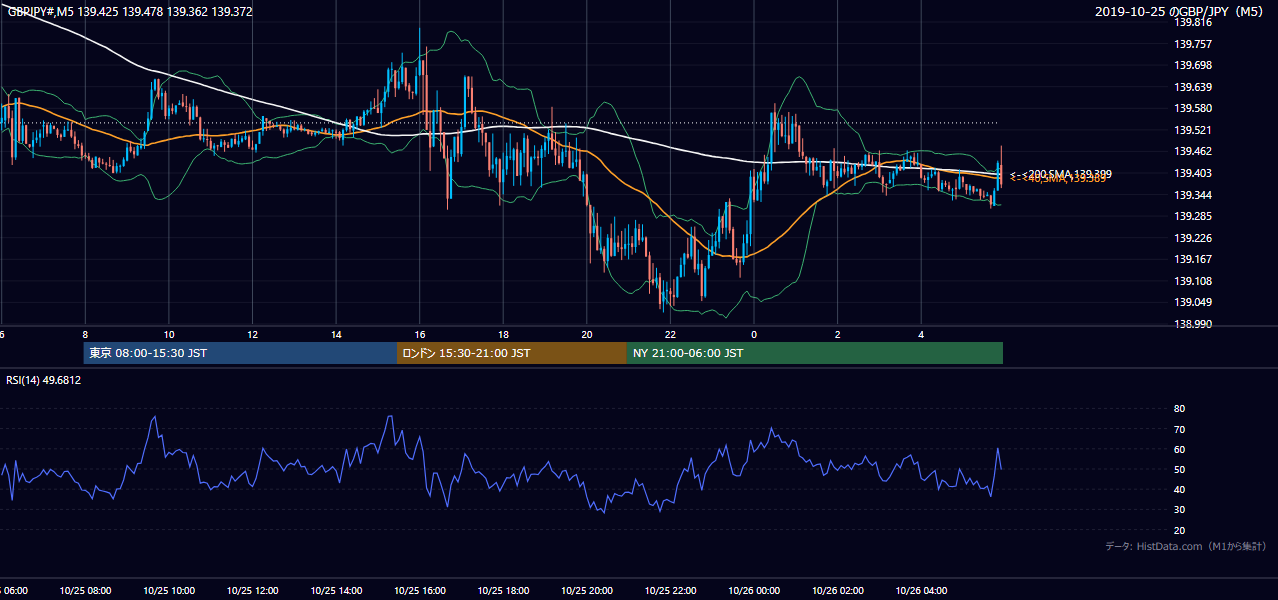Click hour tick 8 under price chart
This screenshot has width=1278, height=600.
tap(85, 334)
